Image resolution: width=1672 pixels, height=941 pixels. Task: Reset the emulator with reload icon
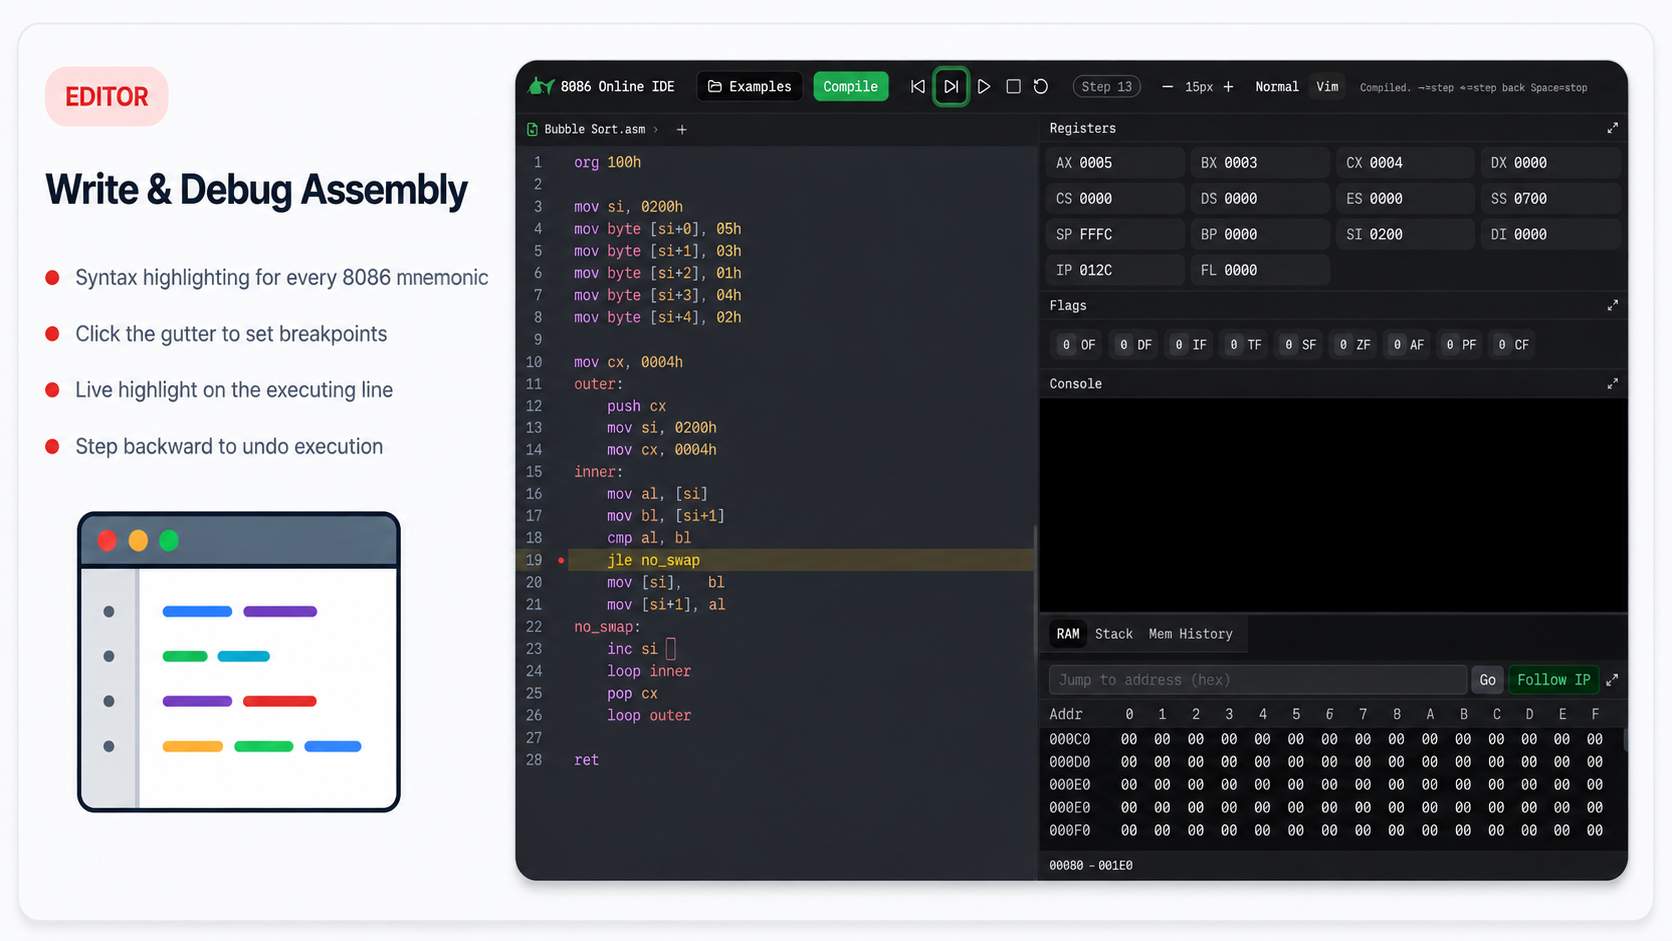point(1041,87)
